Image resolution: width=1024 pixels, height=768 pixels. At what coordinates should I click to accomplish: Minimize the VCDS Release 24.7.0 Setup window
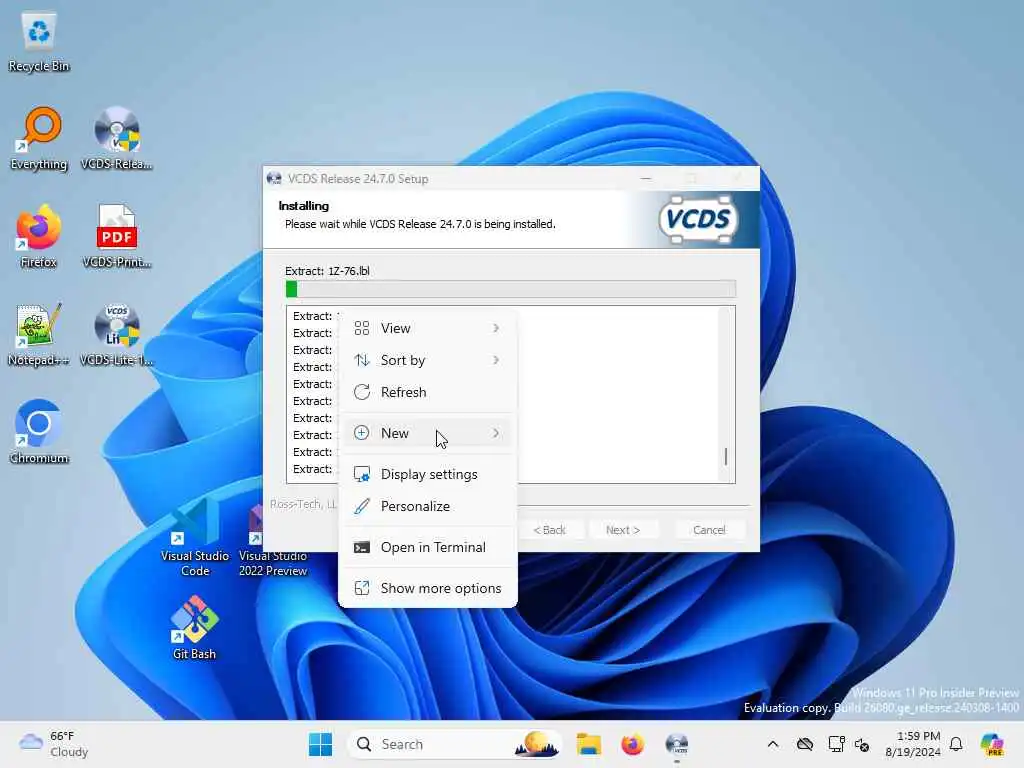646,178
